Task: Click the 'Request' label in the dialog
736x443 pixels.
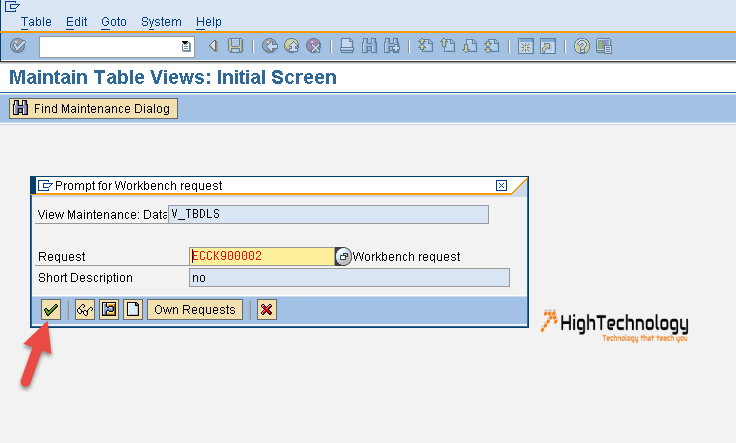Action: pyautogui.click(x=61, y=257)
